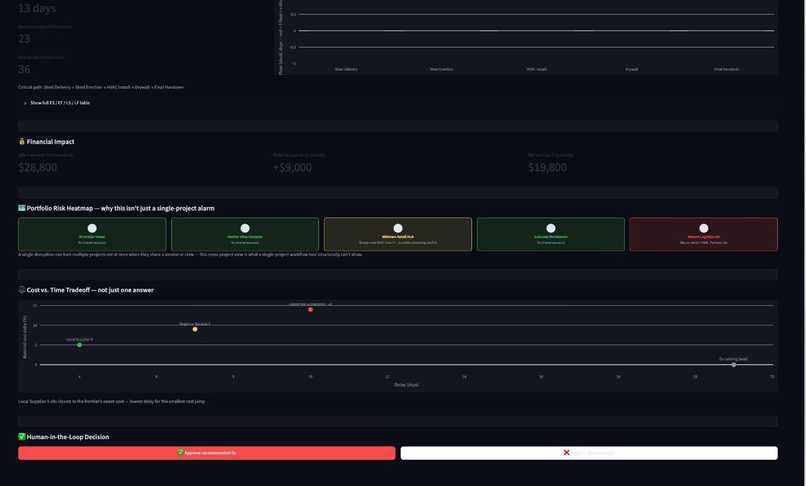Viewport: 806px width, 486px height.
Task: Click the money bag icon beside Financial Impact
Action: (x=22, y=141)
